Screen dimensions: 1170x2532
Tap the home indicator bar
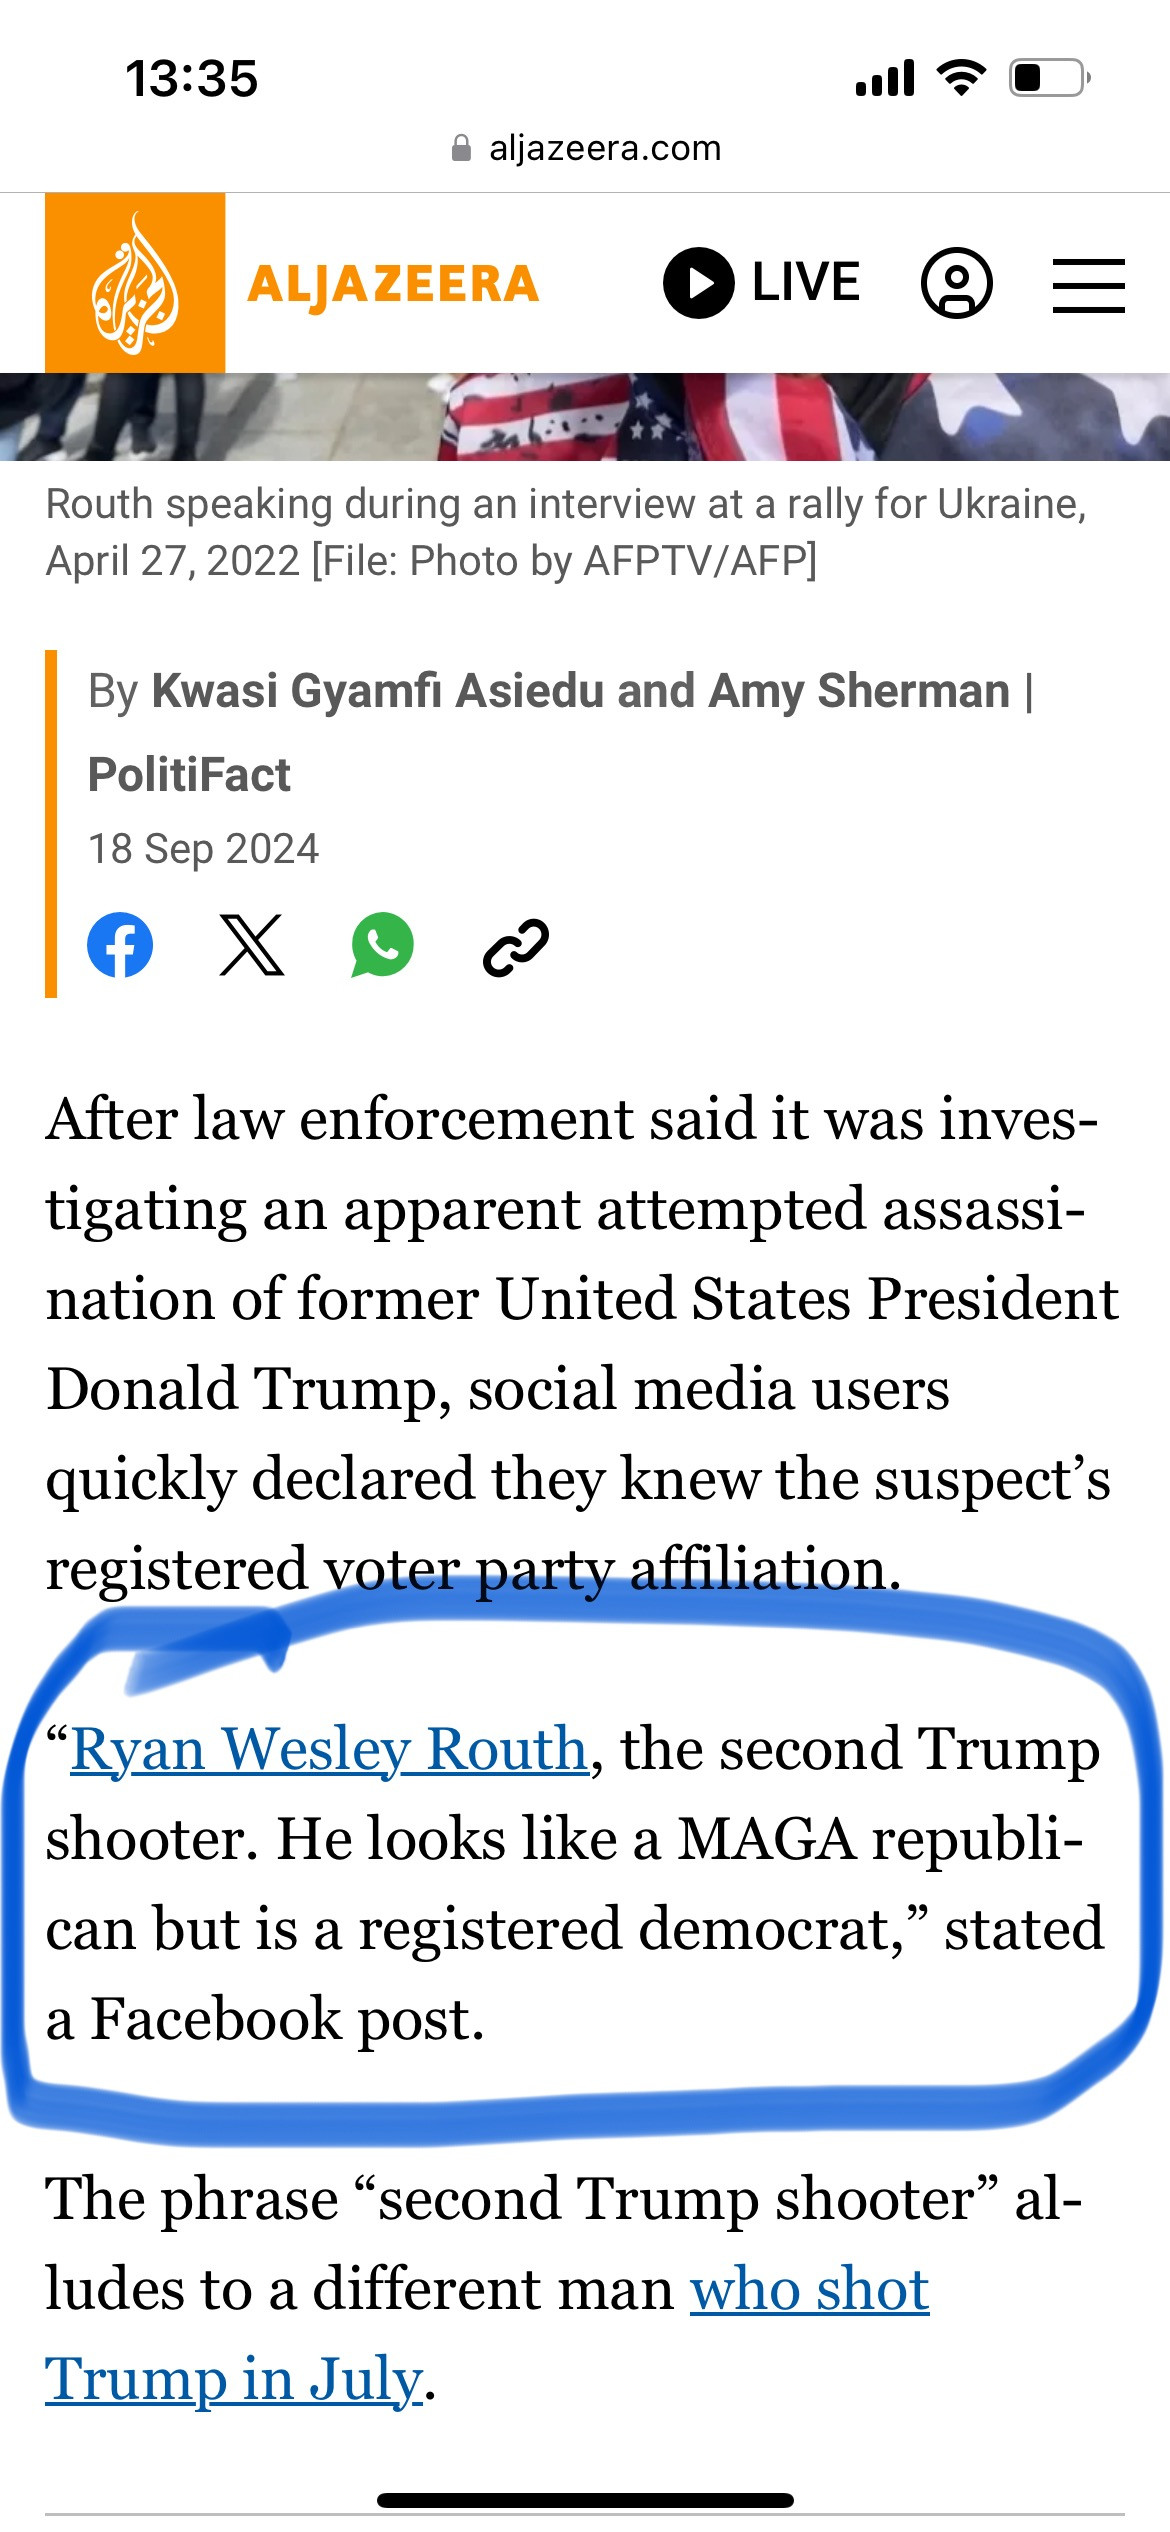tap(585, 2500)
